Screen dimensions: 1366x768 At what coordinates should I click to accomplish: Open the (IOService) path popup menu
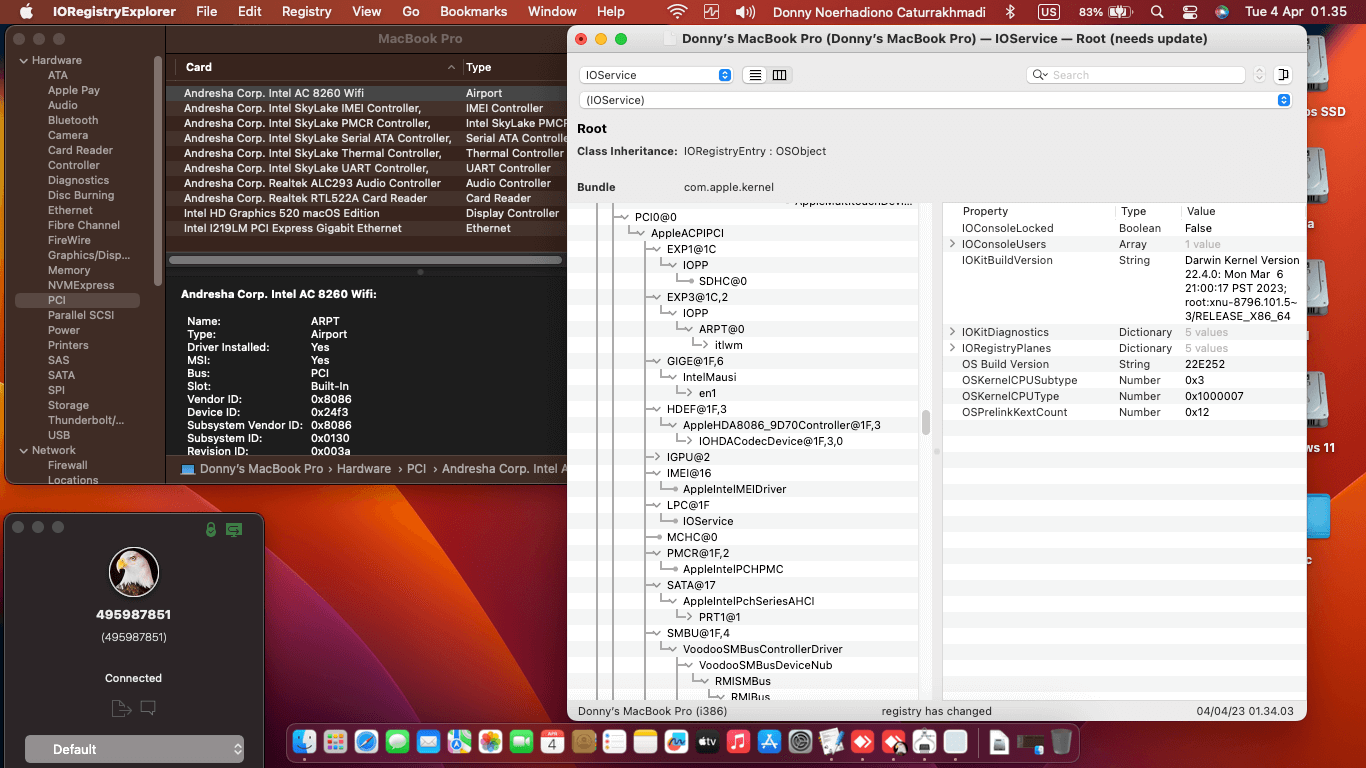[935, 100]
